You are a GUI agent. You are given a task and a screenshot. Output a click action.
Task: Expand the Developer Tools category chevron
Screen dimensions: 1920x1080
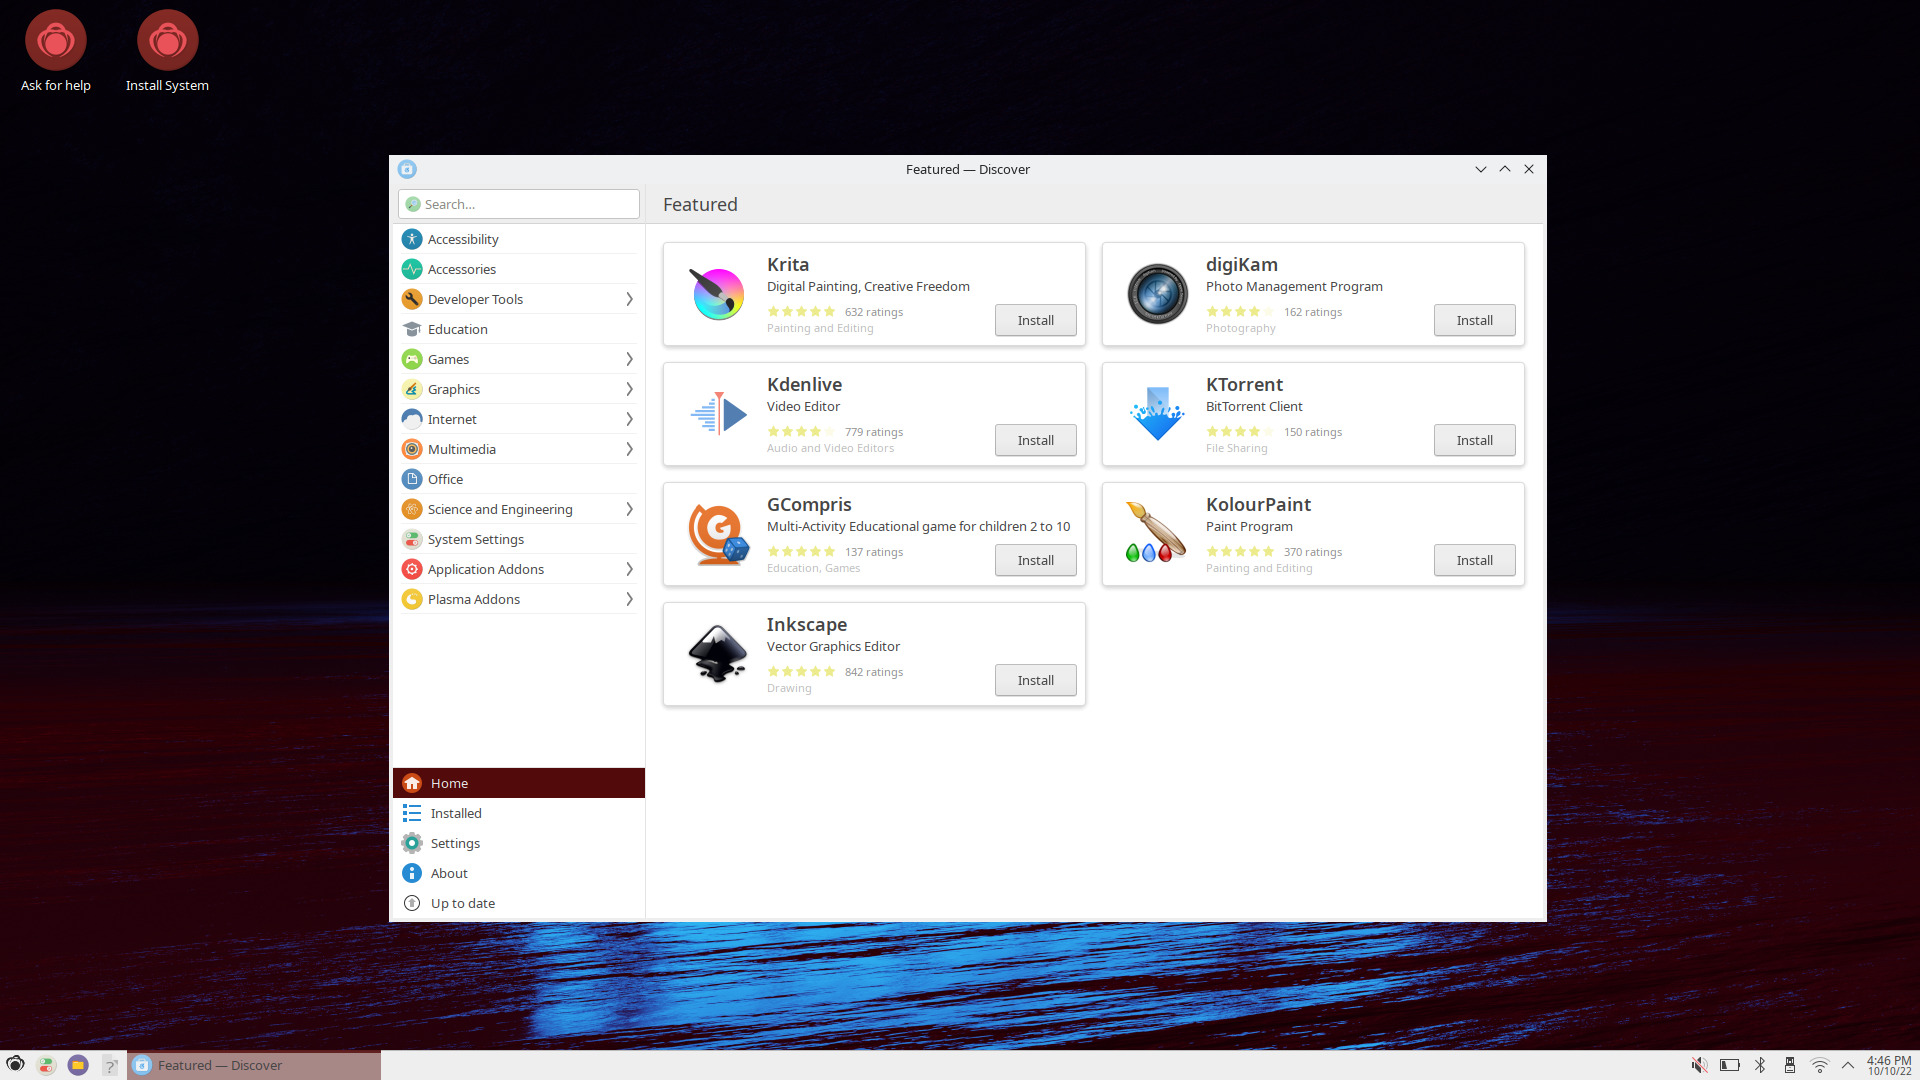(x=629, y=299)
